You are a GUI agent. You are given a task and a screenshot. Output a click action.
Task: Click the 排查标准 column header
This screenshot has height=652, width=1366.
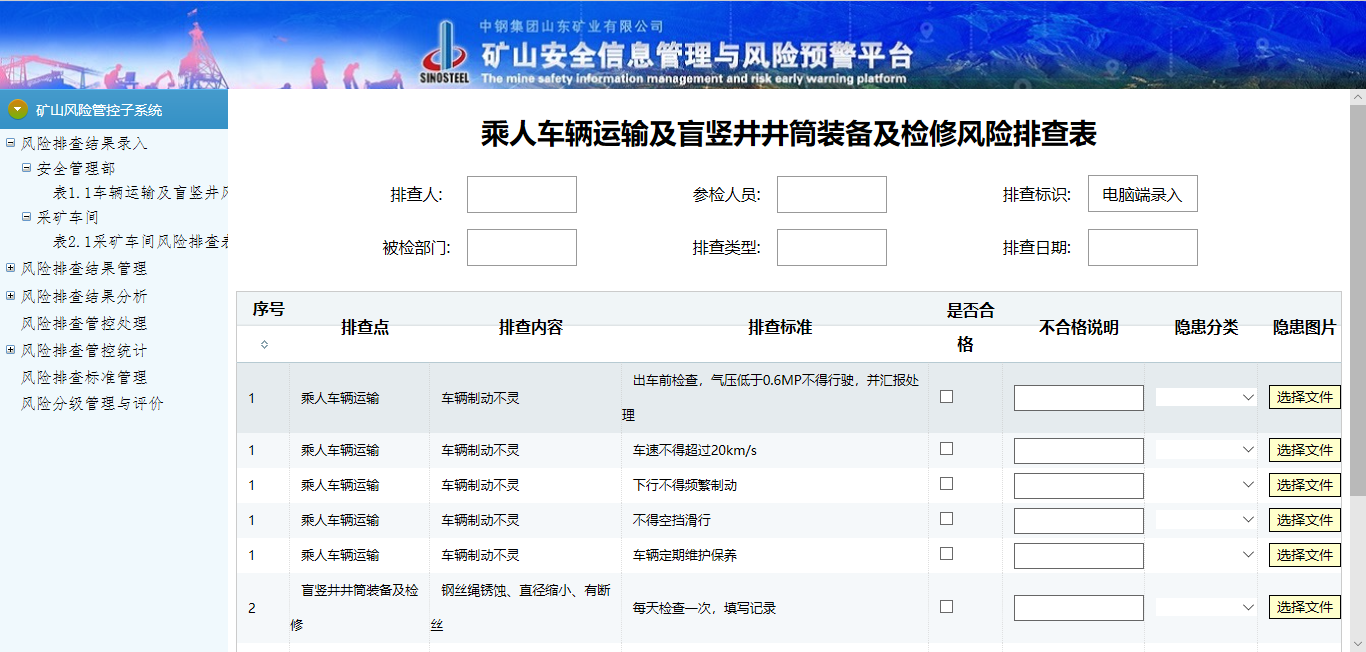pyautogui.click(x=780, y=327)
